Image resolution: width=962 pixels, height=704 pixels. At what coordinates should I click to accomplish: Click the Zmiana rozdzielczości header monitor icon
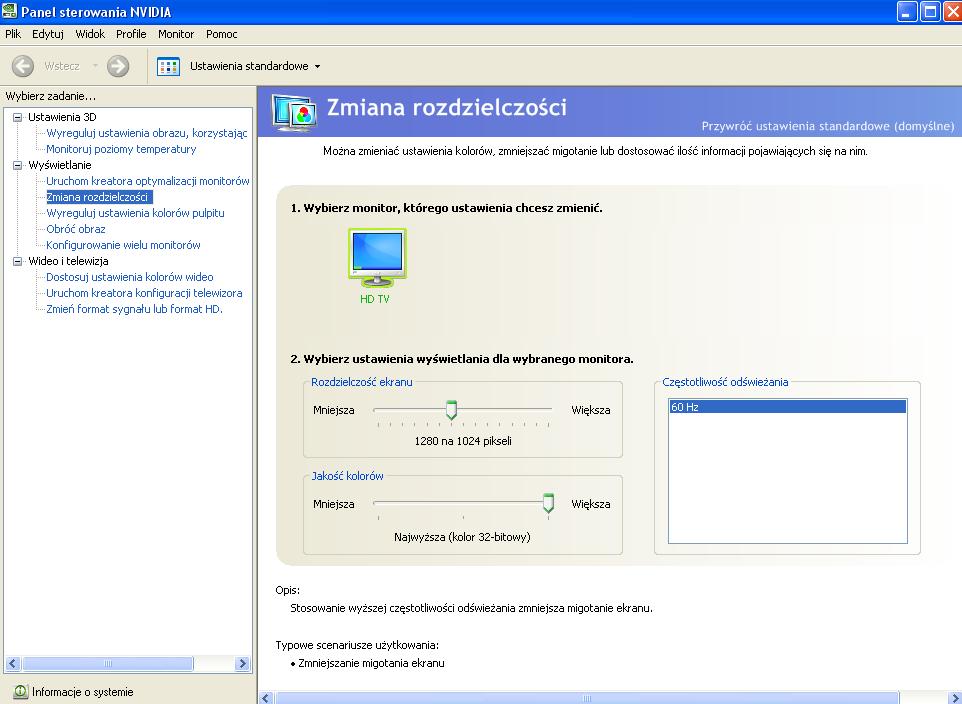[294, 109]
